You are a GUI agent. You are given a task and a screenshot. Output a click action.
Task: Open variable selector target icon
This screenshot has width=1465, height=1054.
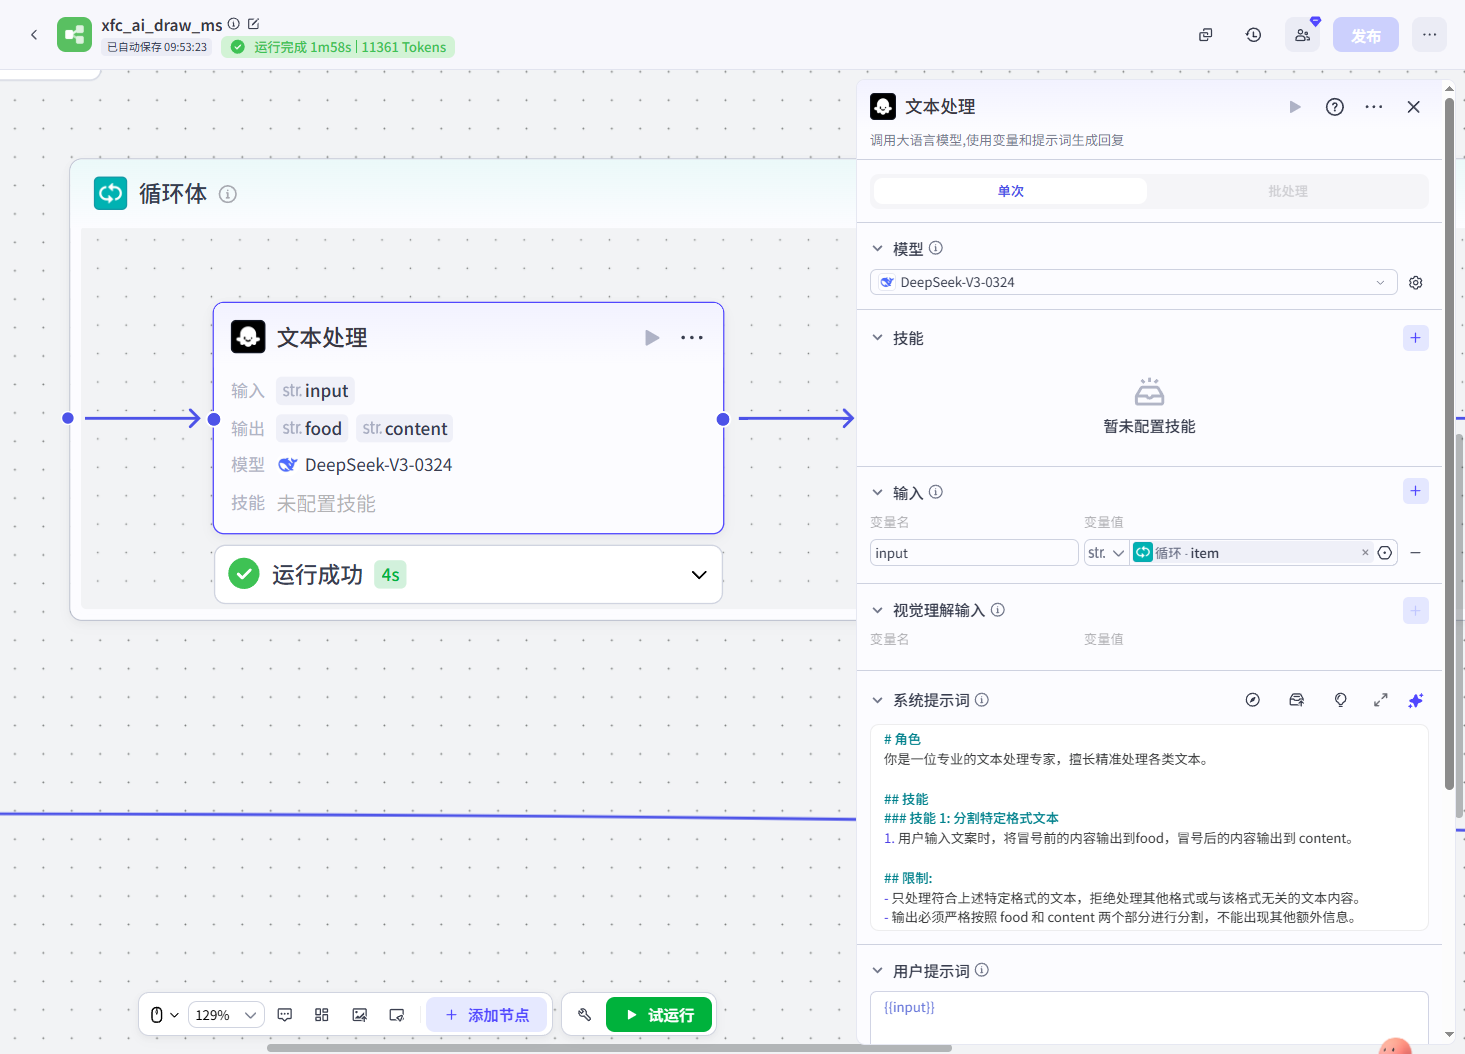pos(1385,553)
